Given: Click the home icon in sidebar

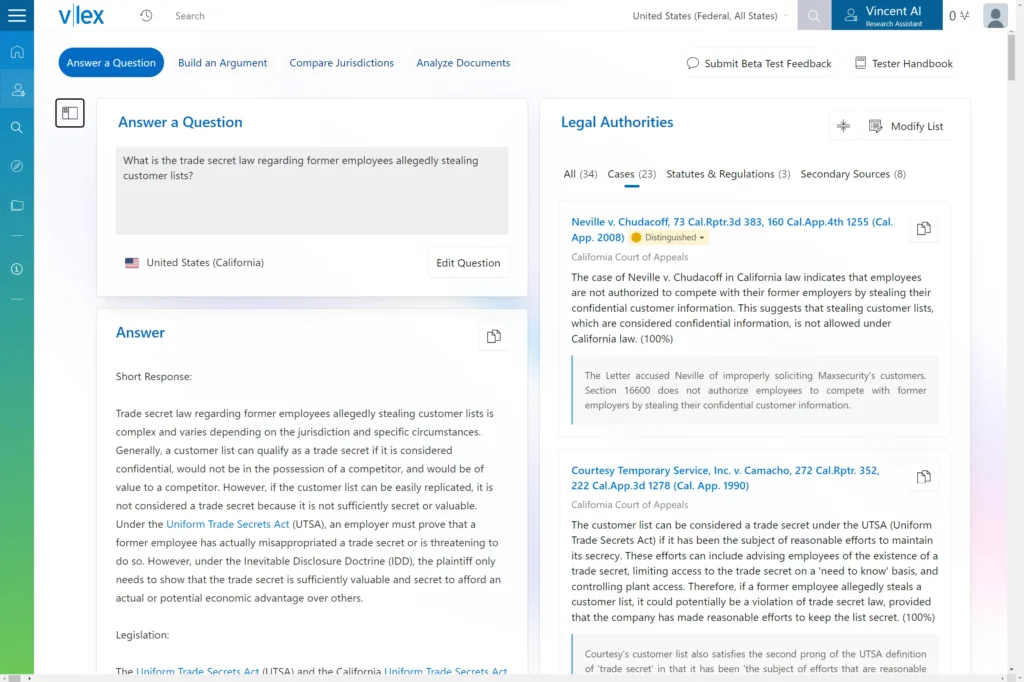Looking at the screenshot, I should tap(17, 52).
